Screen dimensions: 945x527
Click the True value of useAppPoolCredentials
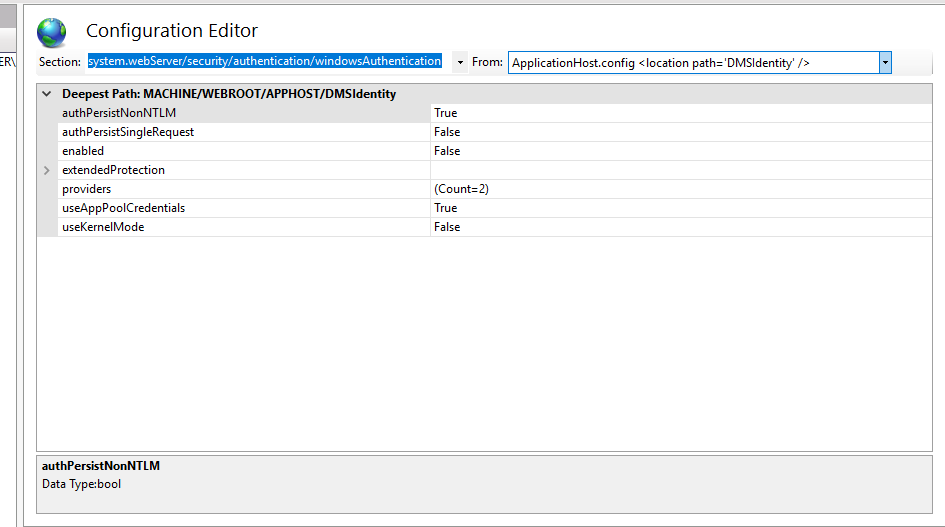click(446, 208)
